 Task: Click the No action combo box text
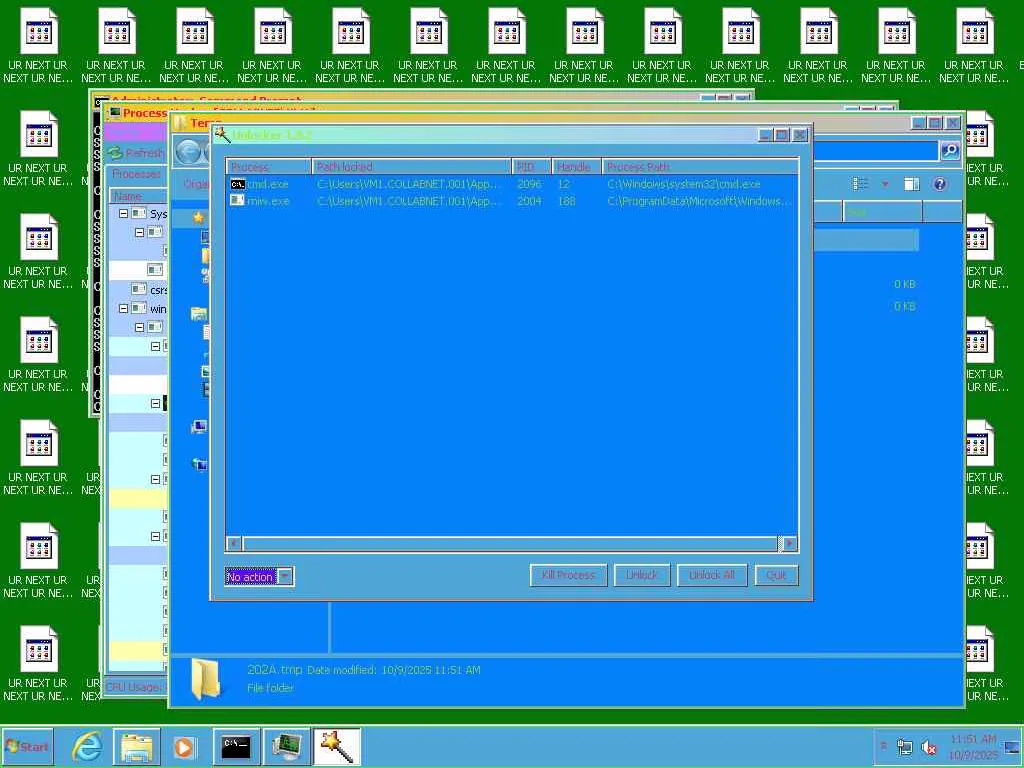coord(249,577)
